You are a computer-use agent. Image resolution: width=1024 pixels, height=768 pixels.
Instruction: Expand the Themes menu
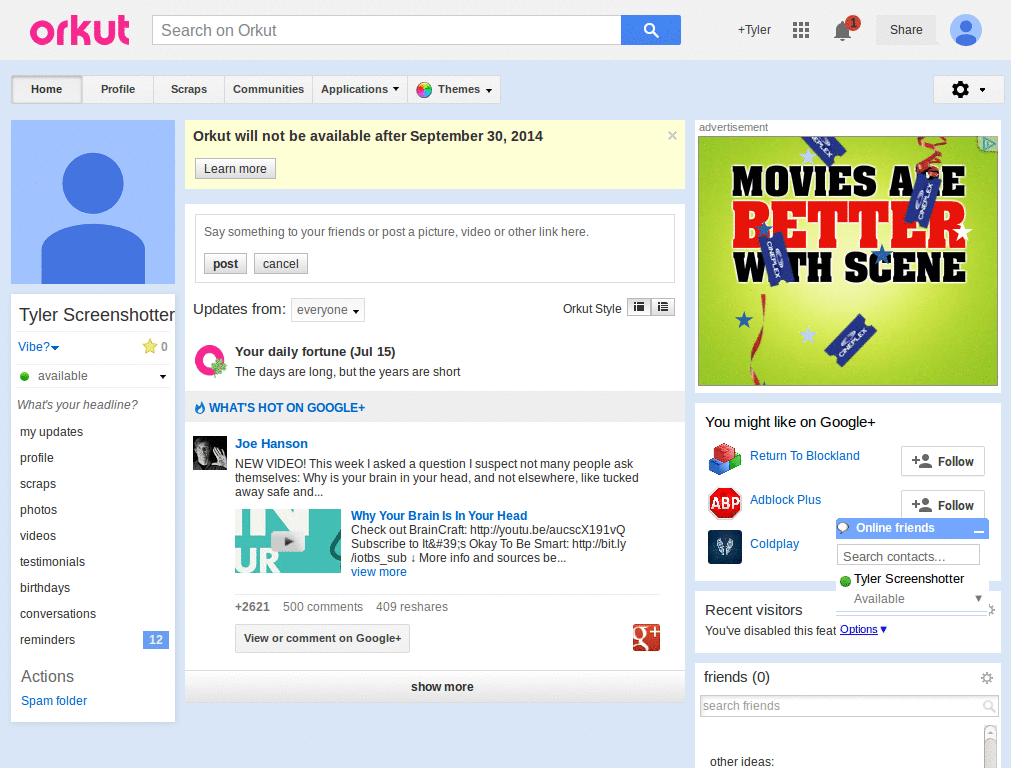tap(454, 89)
